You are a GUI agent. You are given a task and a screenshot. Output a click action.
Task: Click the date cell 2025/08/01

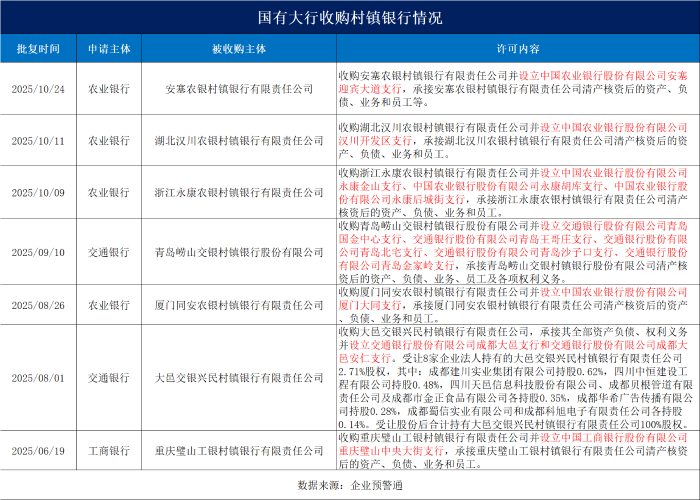point(38,379)
